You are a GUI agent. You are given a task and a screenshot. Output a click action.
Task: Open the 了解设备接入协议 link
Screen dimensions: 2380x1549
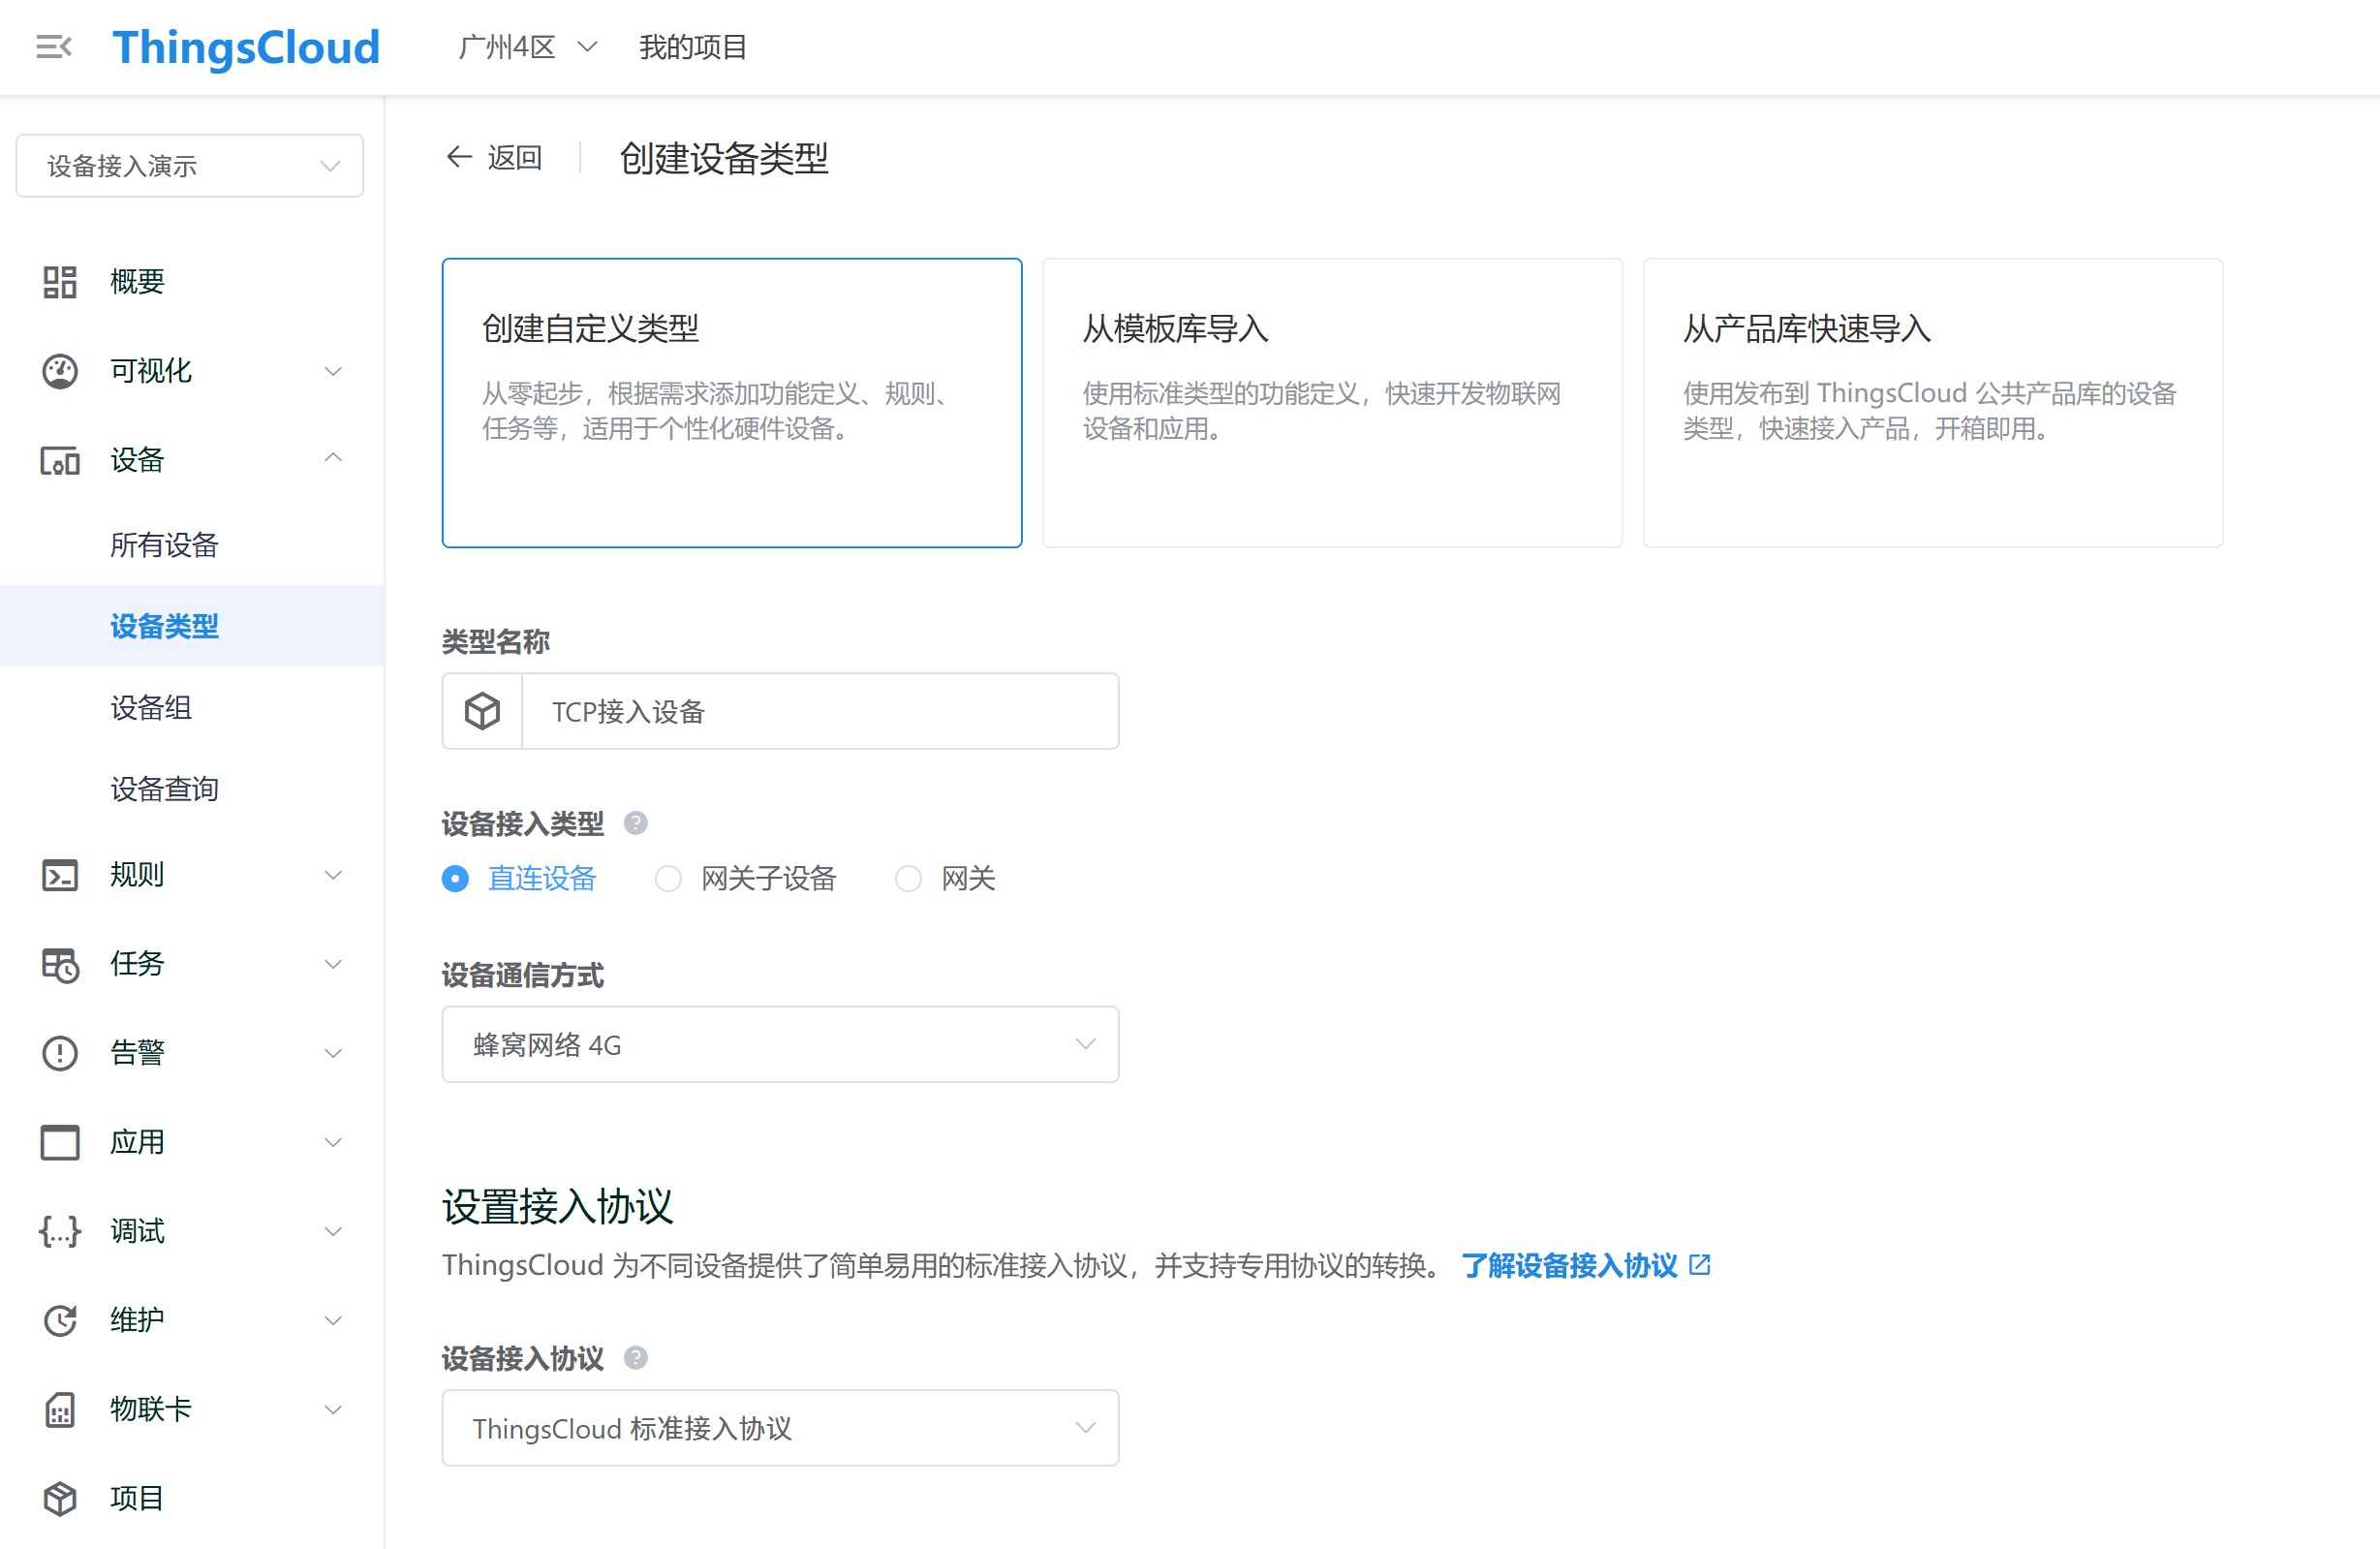(1586, 1265)
